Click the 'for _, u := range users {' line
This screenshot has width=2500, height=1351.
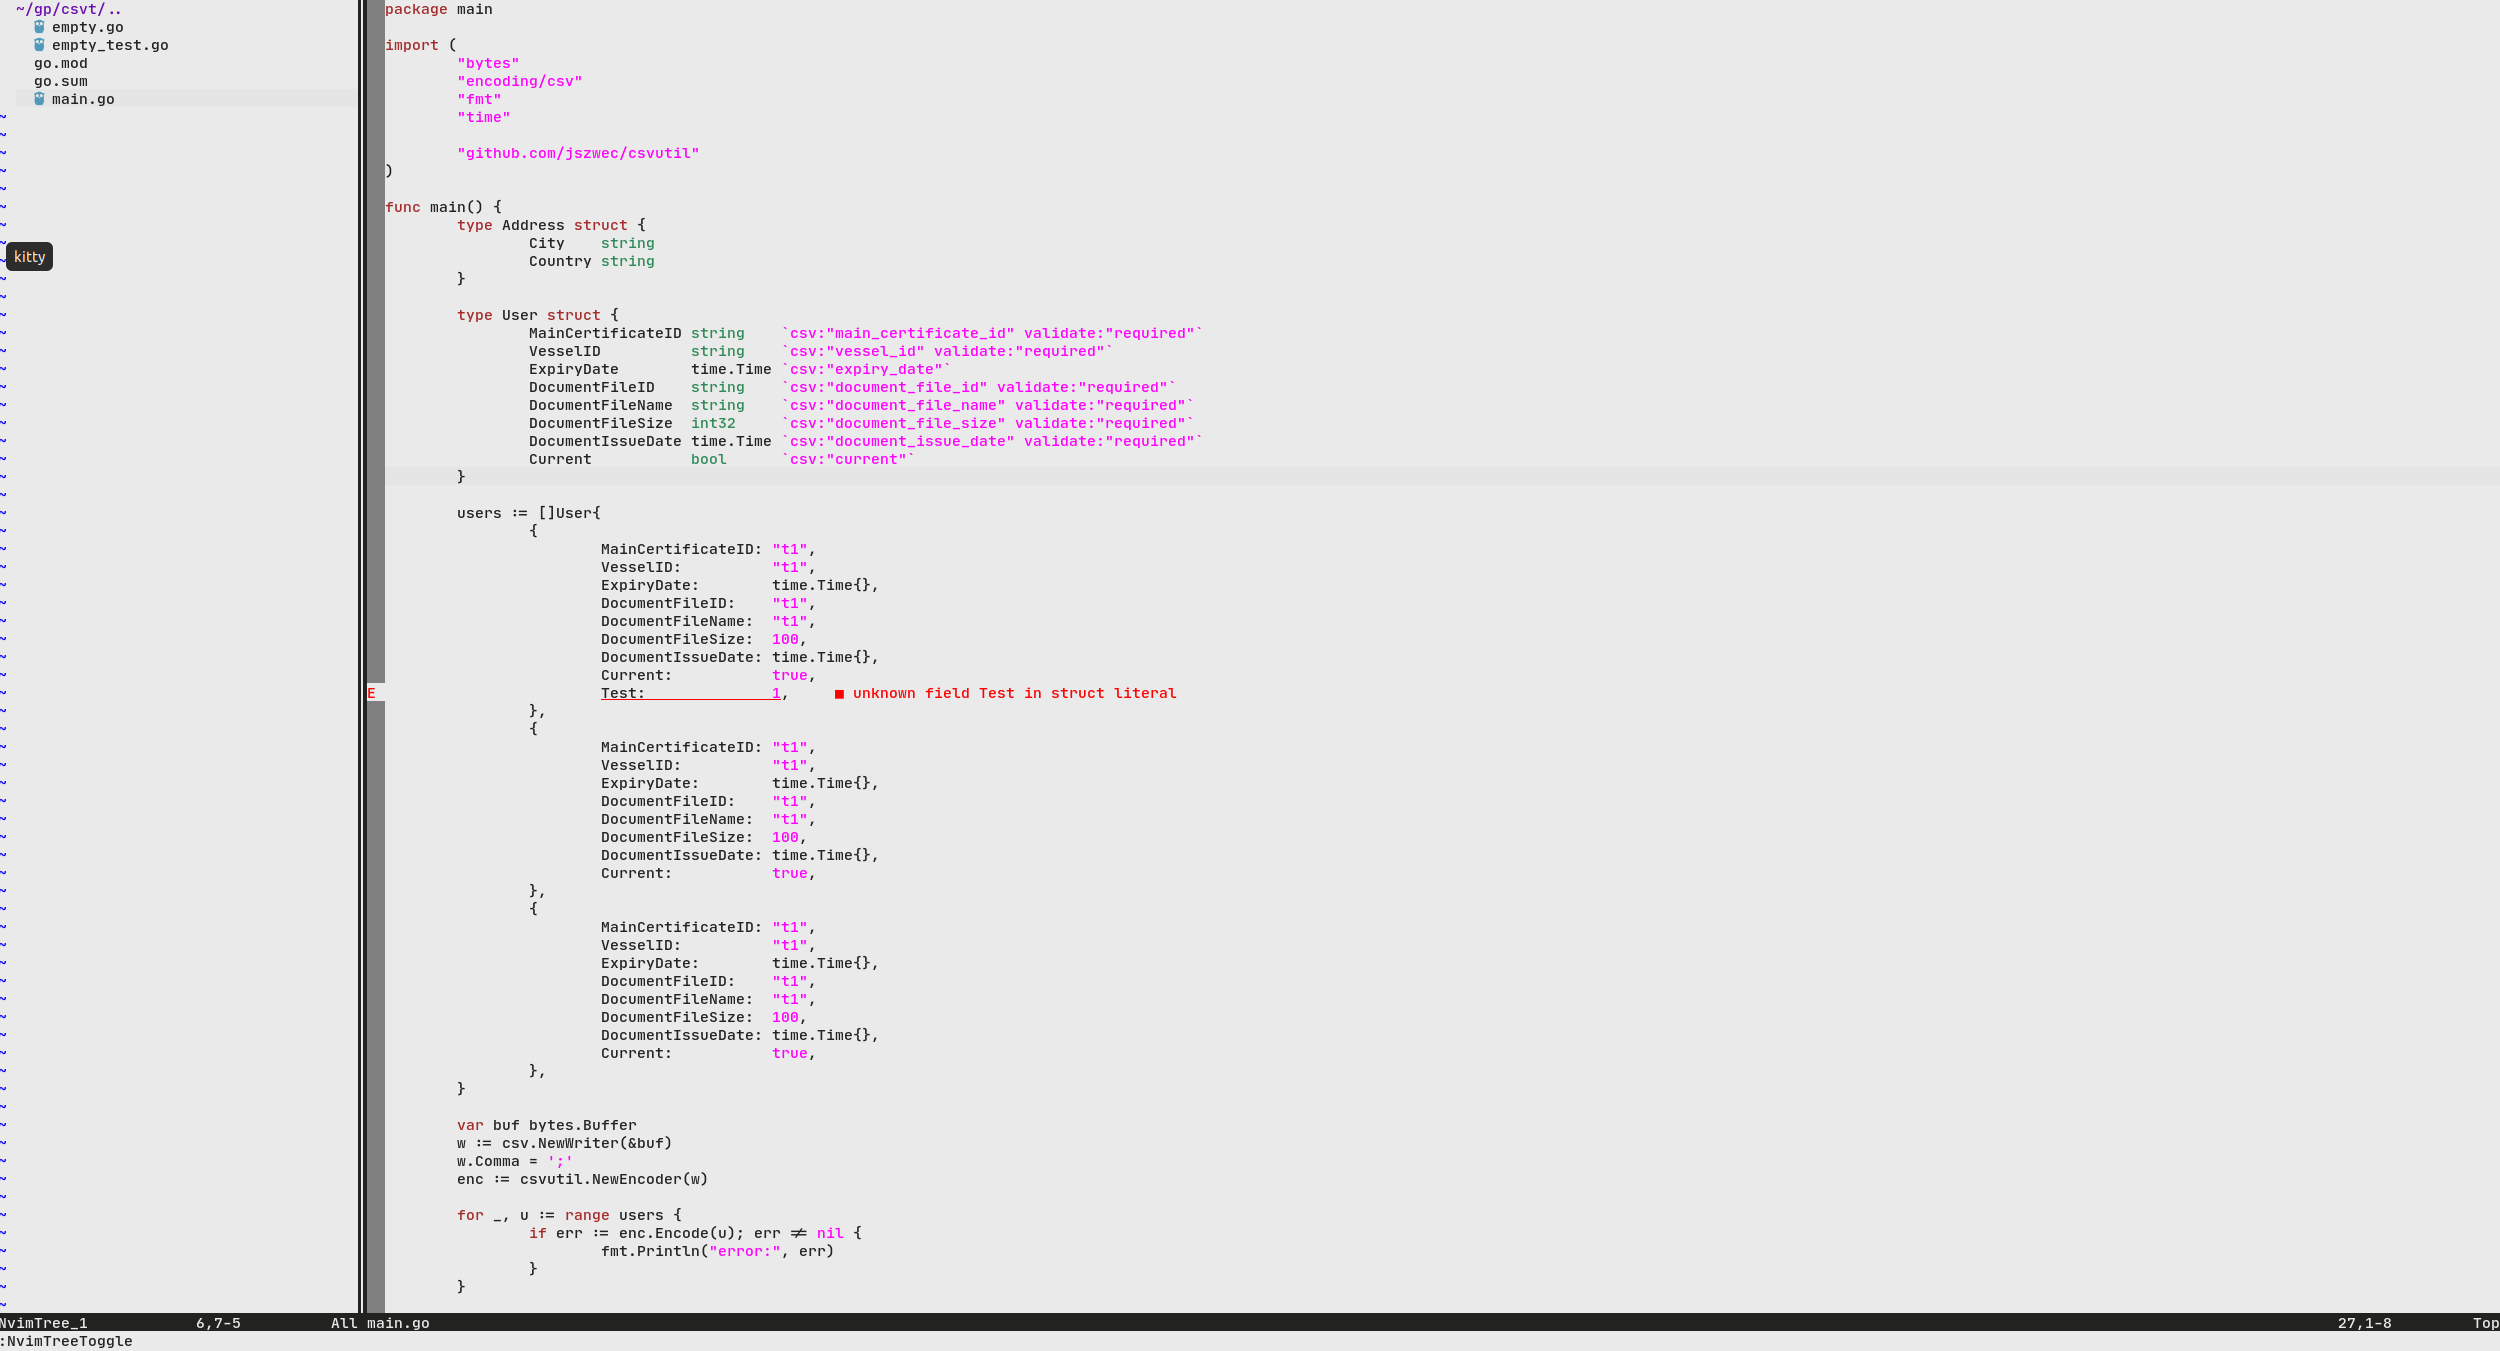(569, 1215)
